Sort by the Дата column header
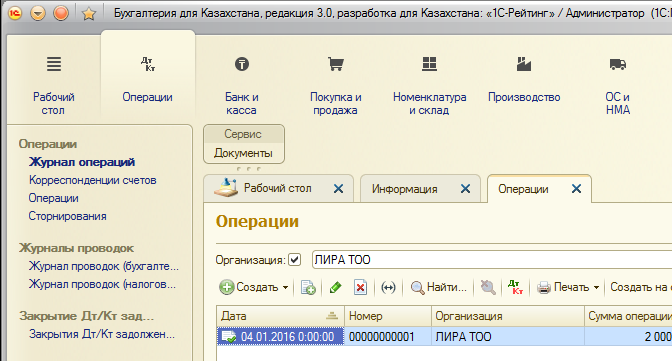This screenshot has height=361, width=672. (280, 316)
